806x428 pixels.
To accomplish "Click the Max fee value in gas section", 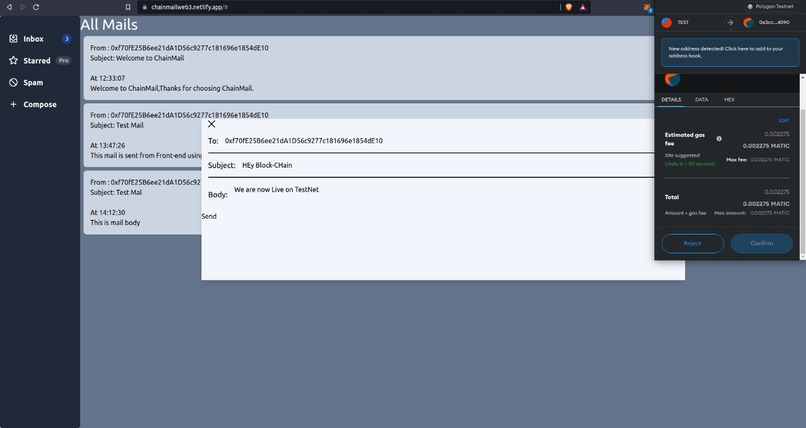I will point(770,160).
